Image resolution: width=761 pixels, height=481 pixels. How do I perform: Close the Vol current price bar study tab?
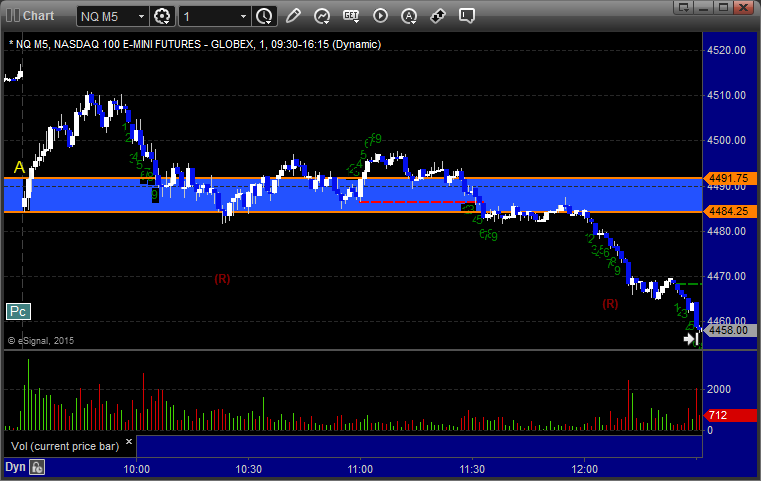click(x=129, y=442)
